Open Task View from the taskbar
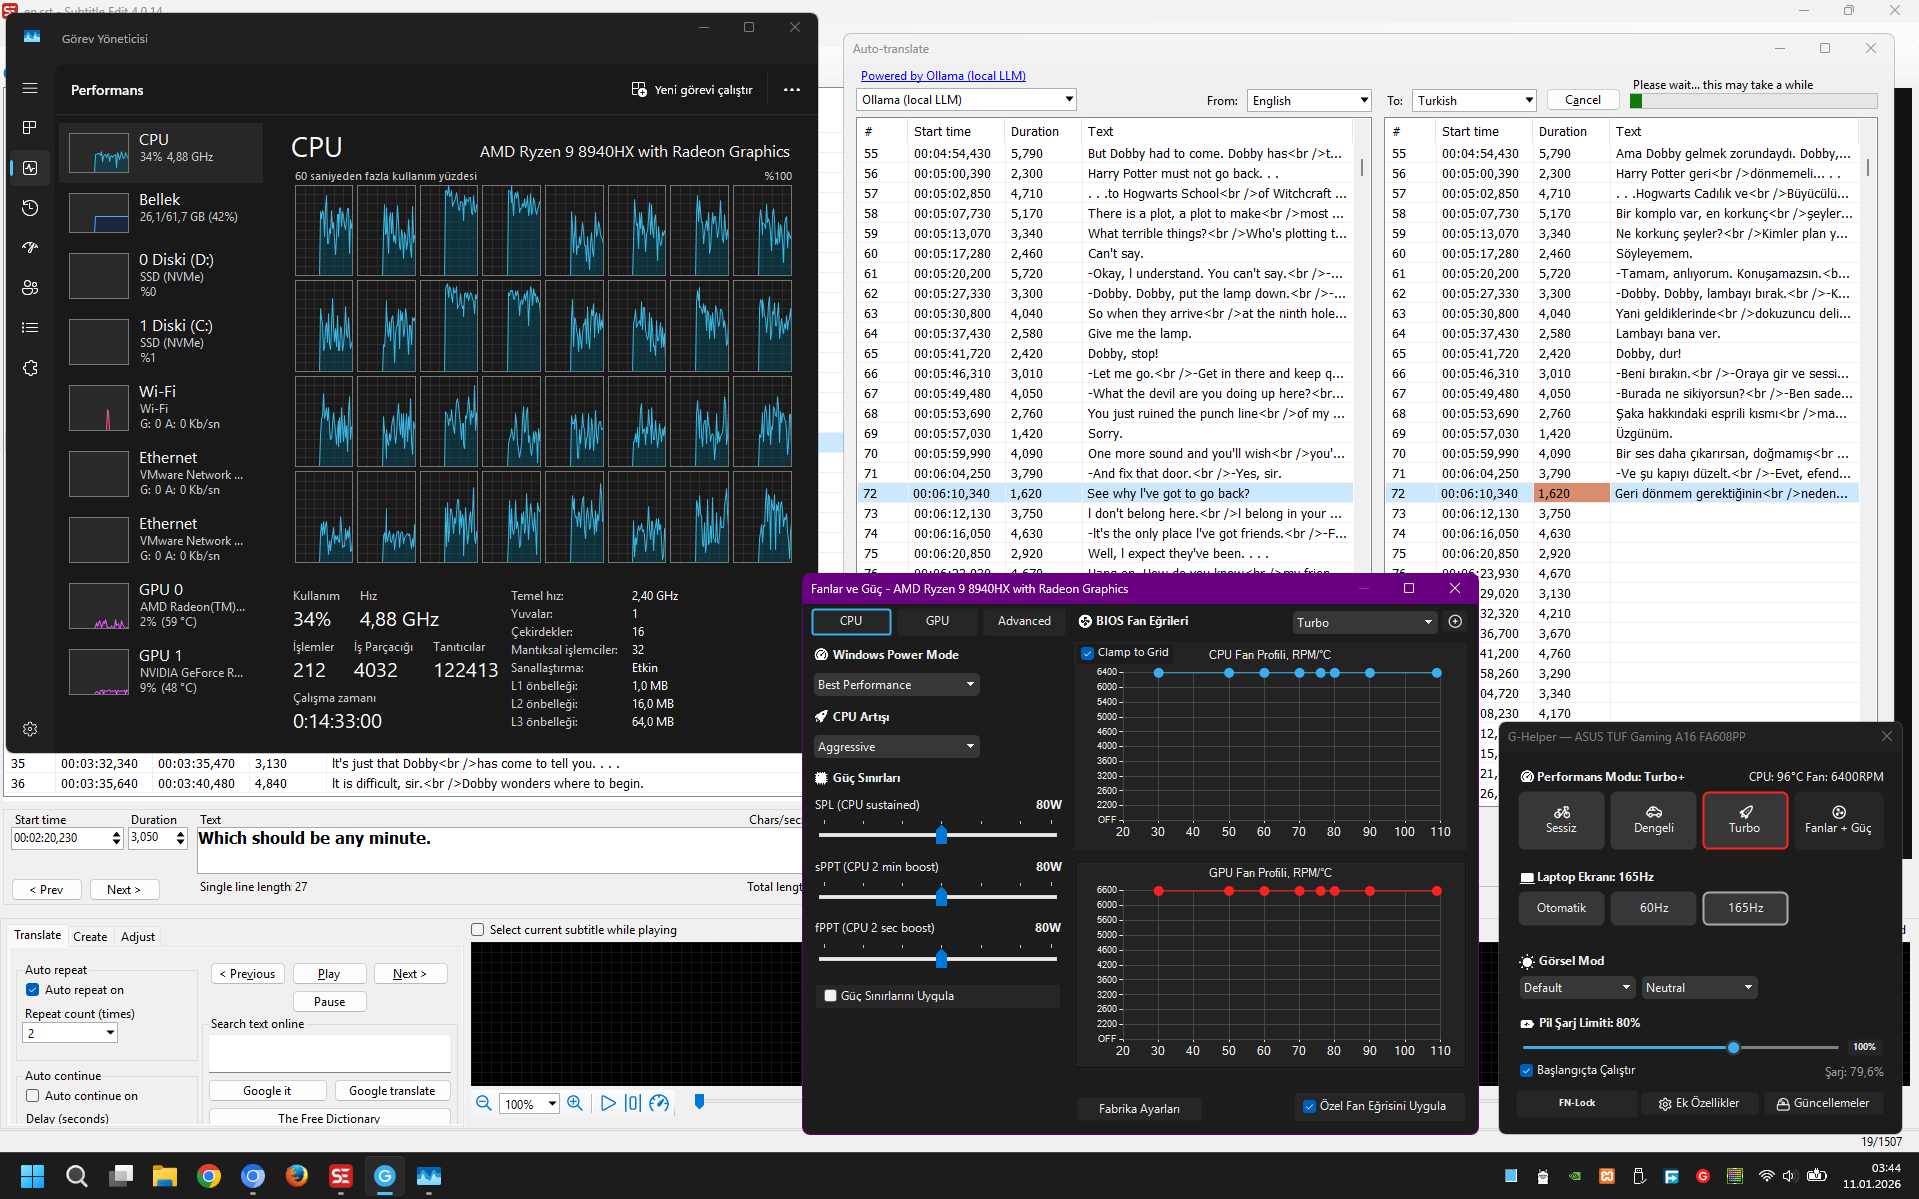Image resolution: width=1919 pixels, height=1199 pixels. tap(121, 1176)
